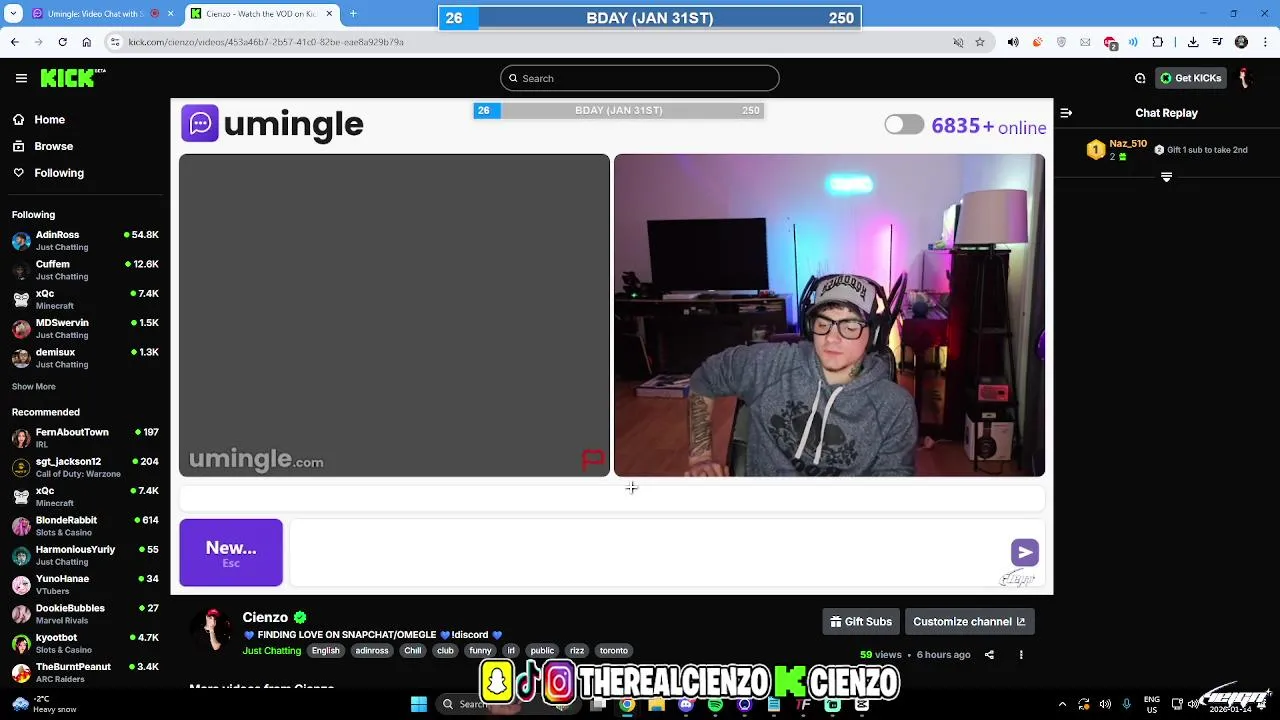The image size is (1280, 720).
Task: Open Chrome downloads icon
Action: coord(1193,42)
